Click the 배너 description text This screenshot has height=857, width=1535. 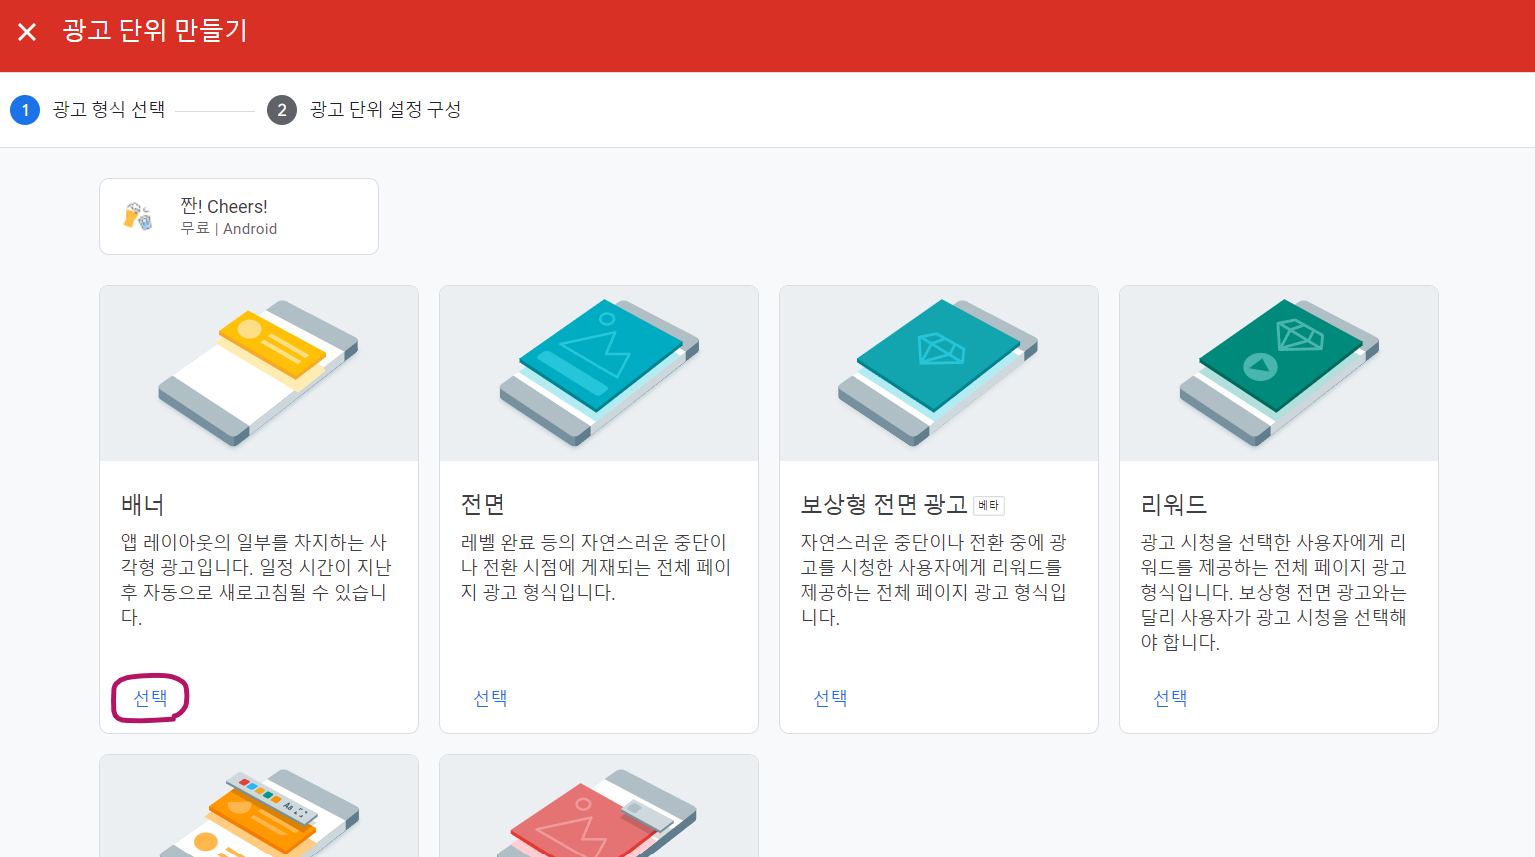tap(256, 580)
